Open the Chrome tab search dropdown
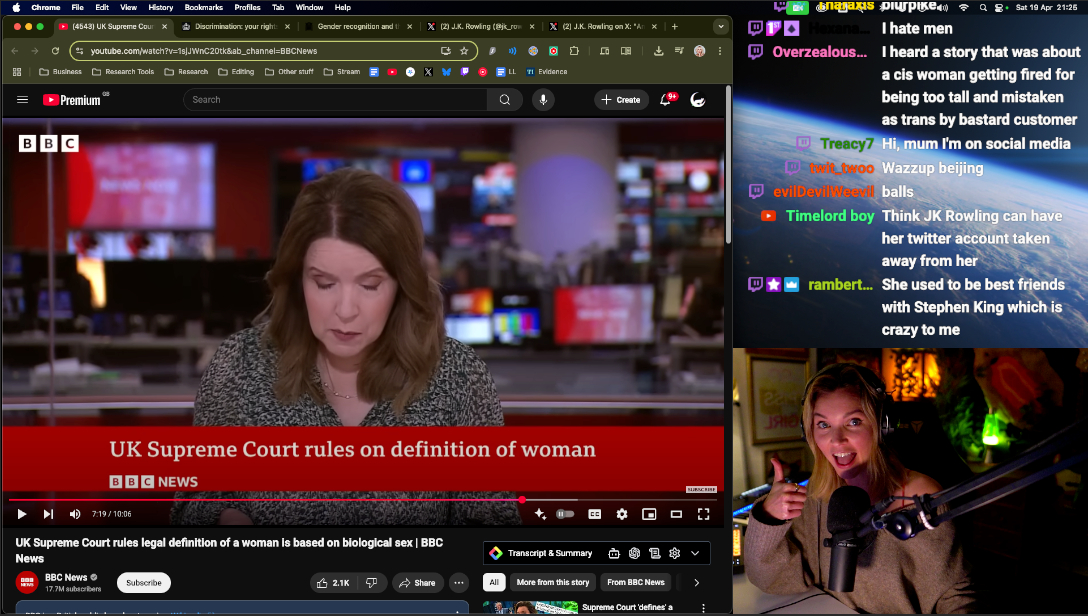Screen dimensions: 1088x616 point(721,26)
